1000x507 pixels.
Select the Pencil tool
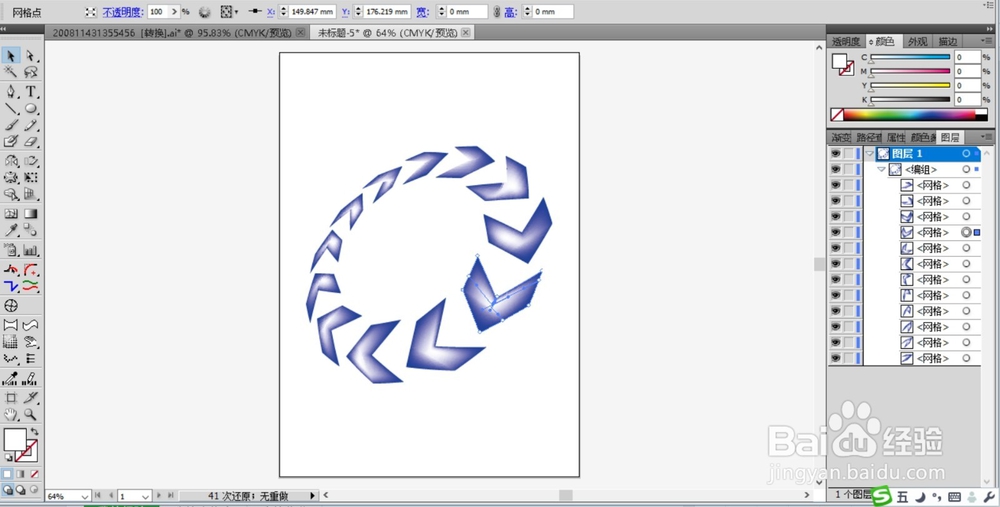click(x=31, y=125)
